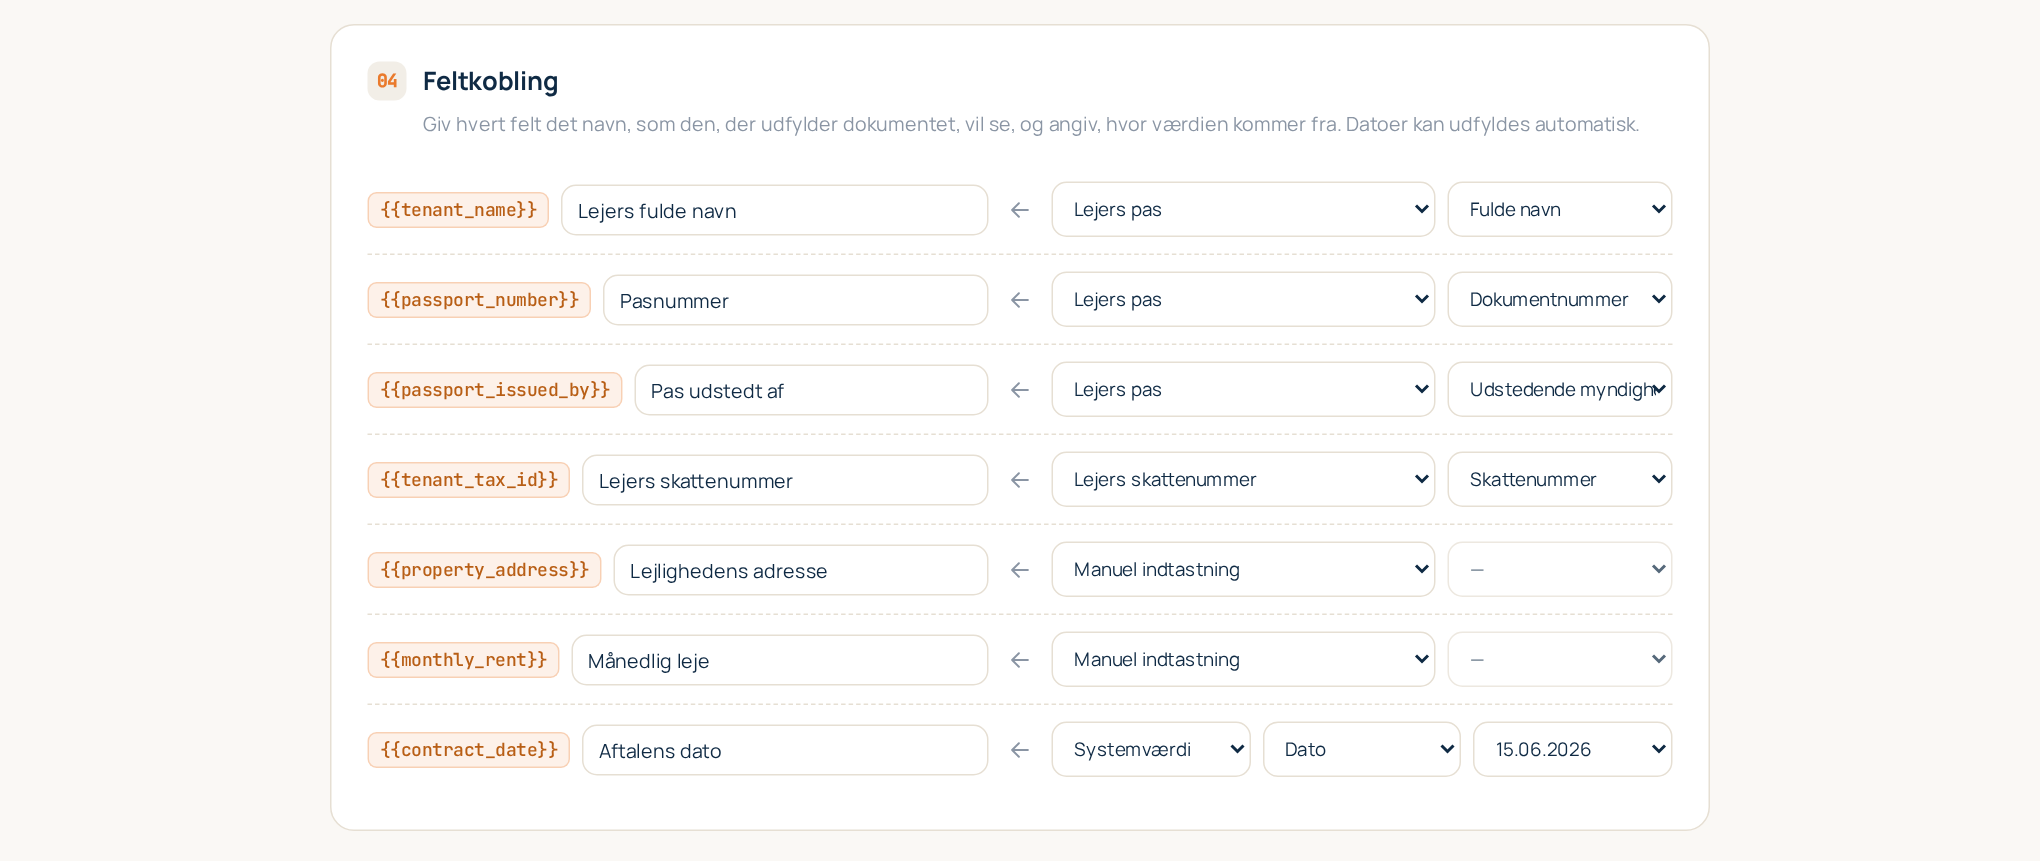2040x861 pixels.
Task: Open the dash dropdown in monthly_rent row
Action: 1560,659
